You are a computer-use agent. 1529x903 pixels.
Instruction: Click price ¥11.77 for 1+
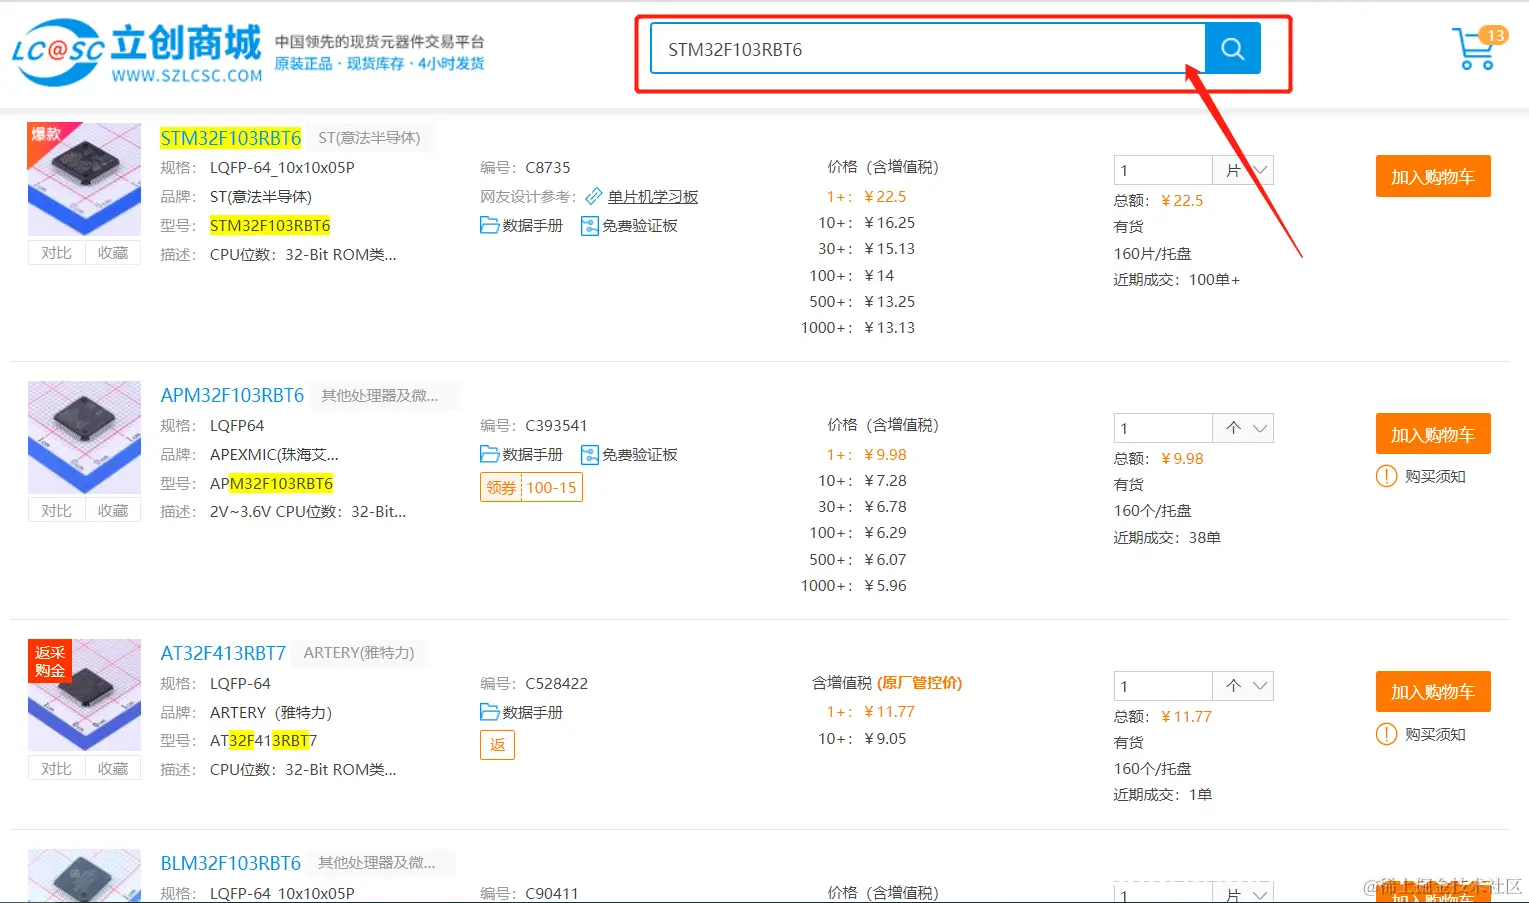889,712
